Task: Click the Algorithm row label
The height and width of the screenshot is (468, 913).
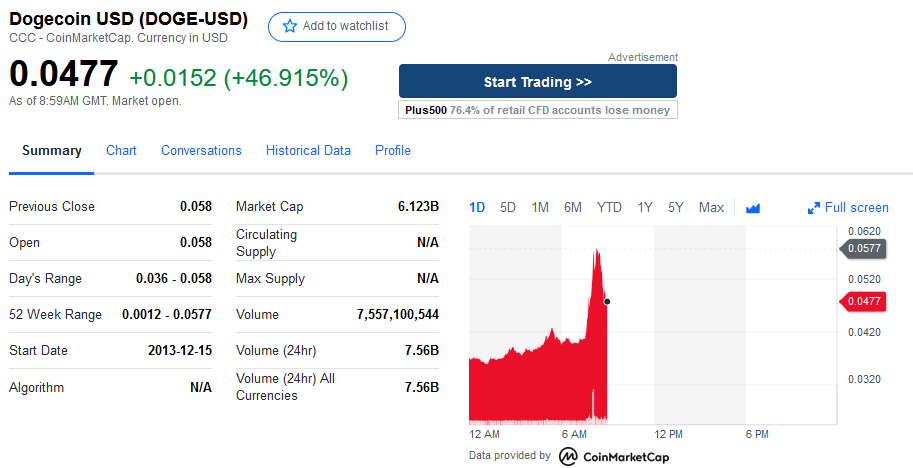Action: [37, 388]
